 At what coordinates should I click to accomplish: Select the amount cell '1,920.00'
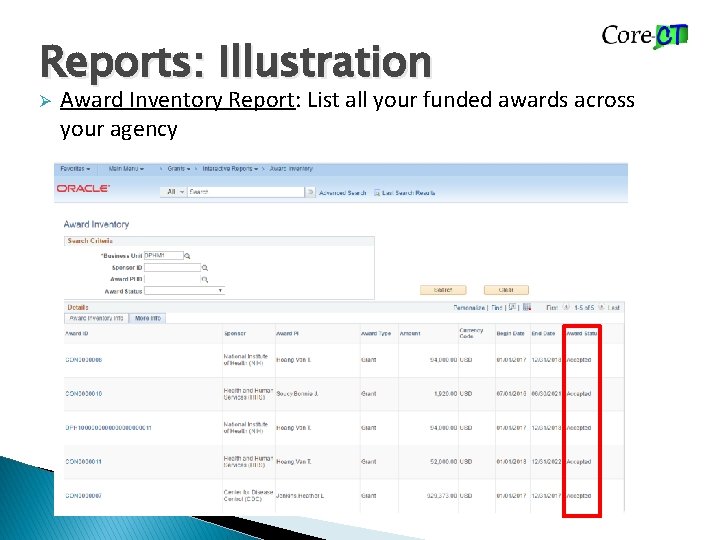pyautogui.click(x=445, y=394)
